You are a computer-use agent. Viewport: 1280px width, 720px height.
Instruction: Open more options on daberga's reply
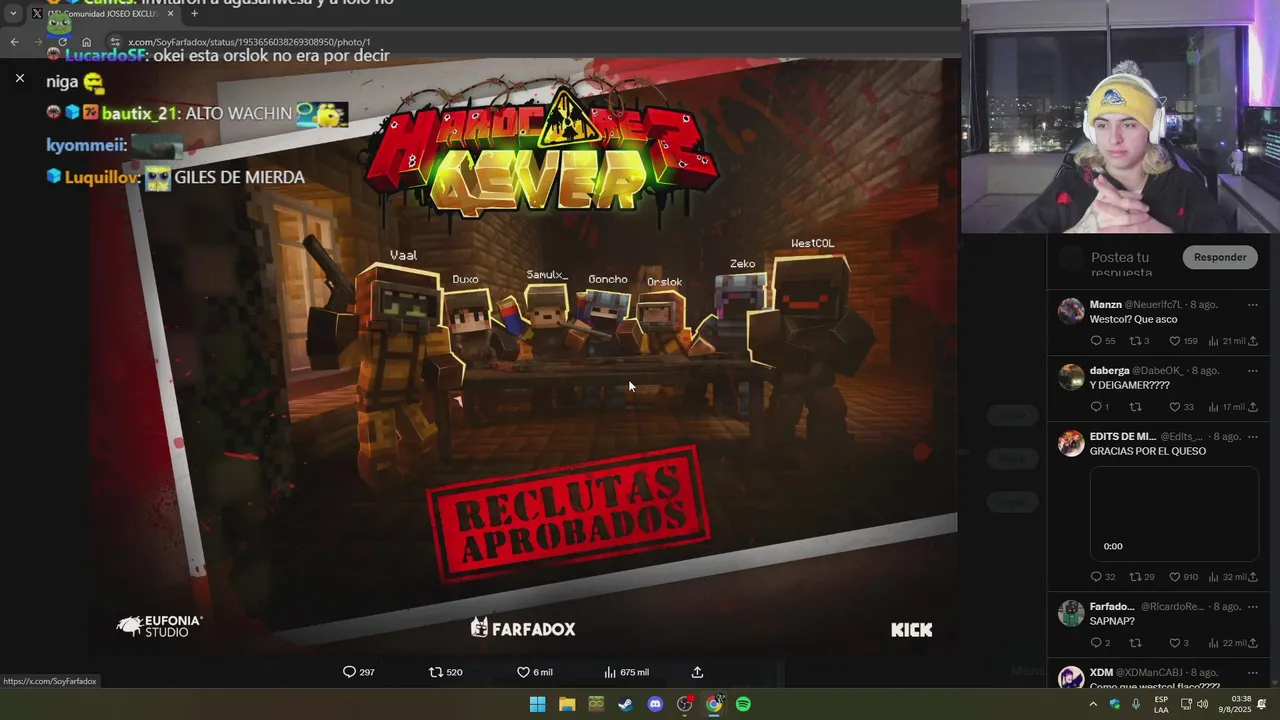pyautogui.click(x=1252, y=370)
